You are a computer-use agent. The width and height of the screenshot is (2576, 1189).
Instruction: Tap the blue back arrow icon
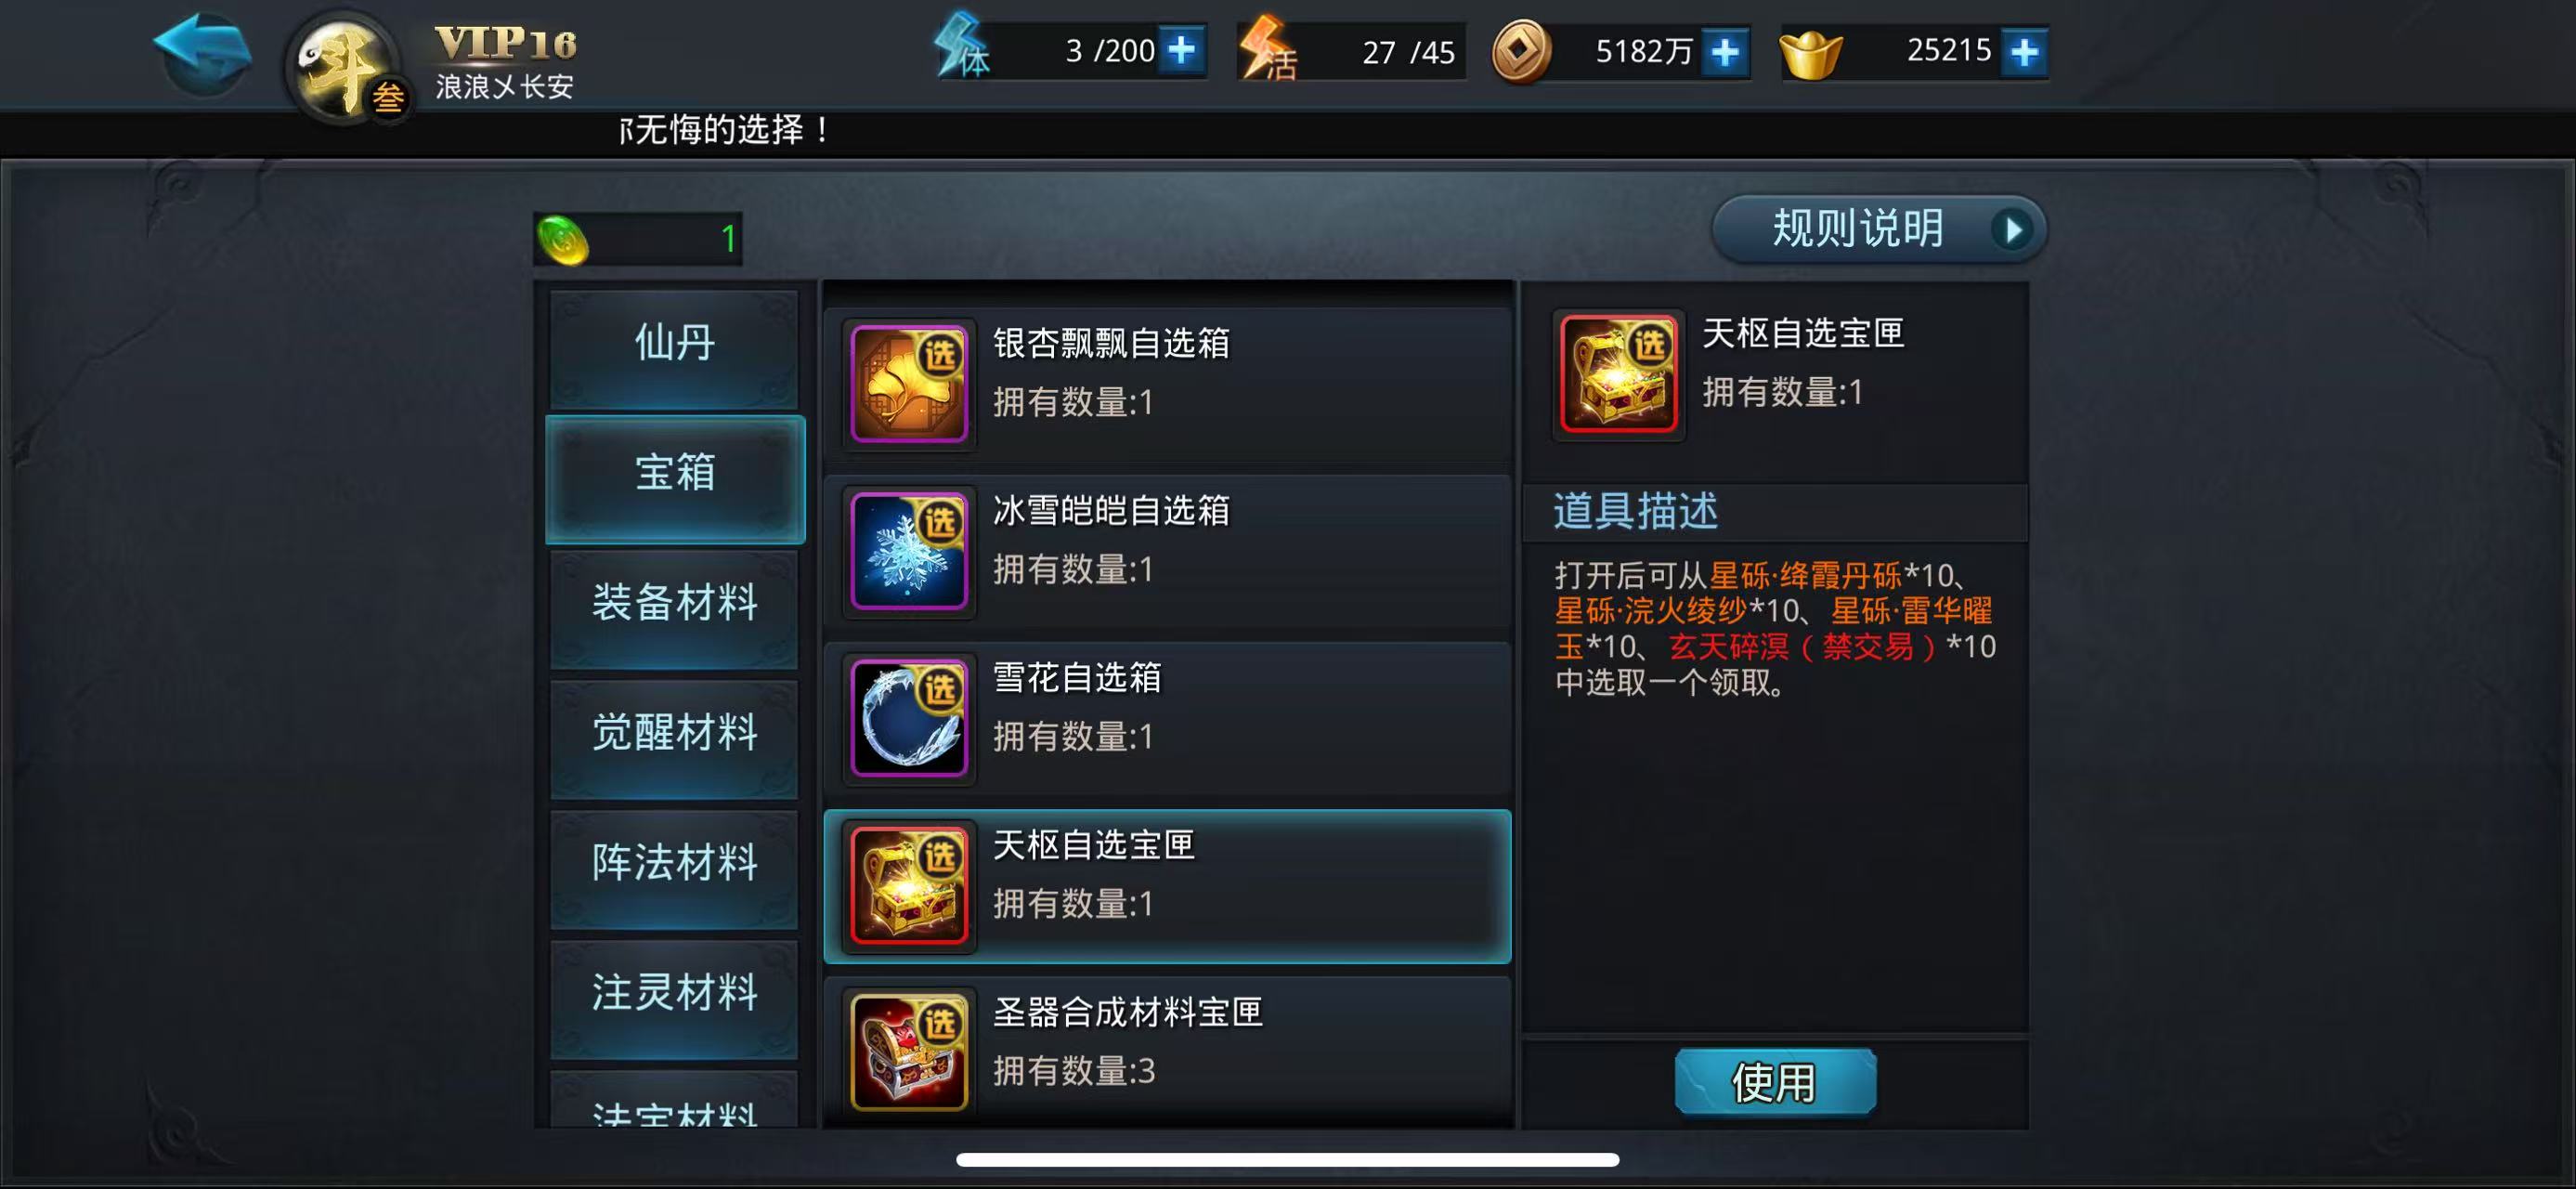click(x=202, y=54)
